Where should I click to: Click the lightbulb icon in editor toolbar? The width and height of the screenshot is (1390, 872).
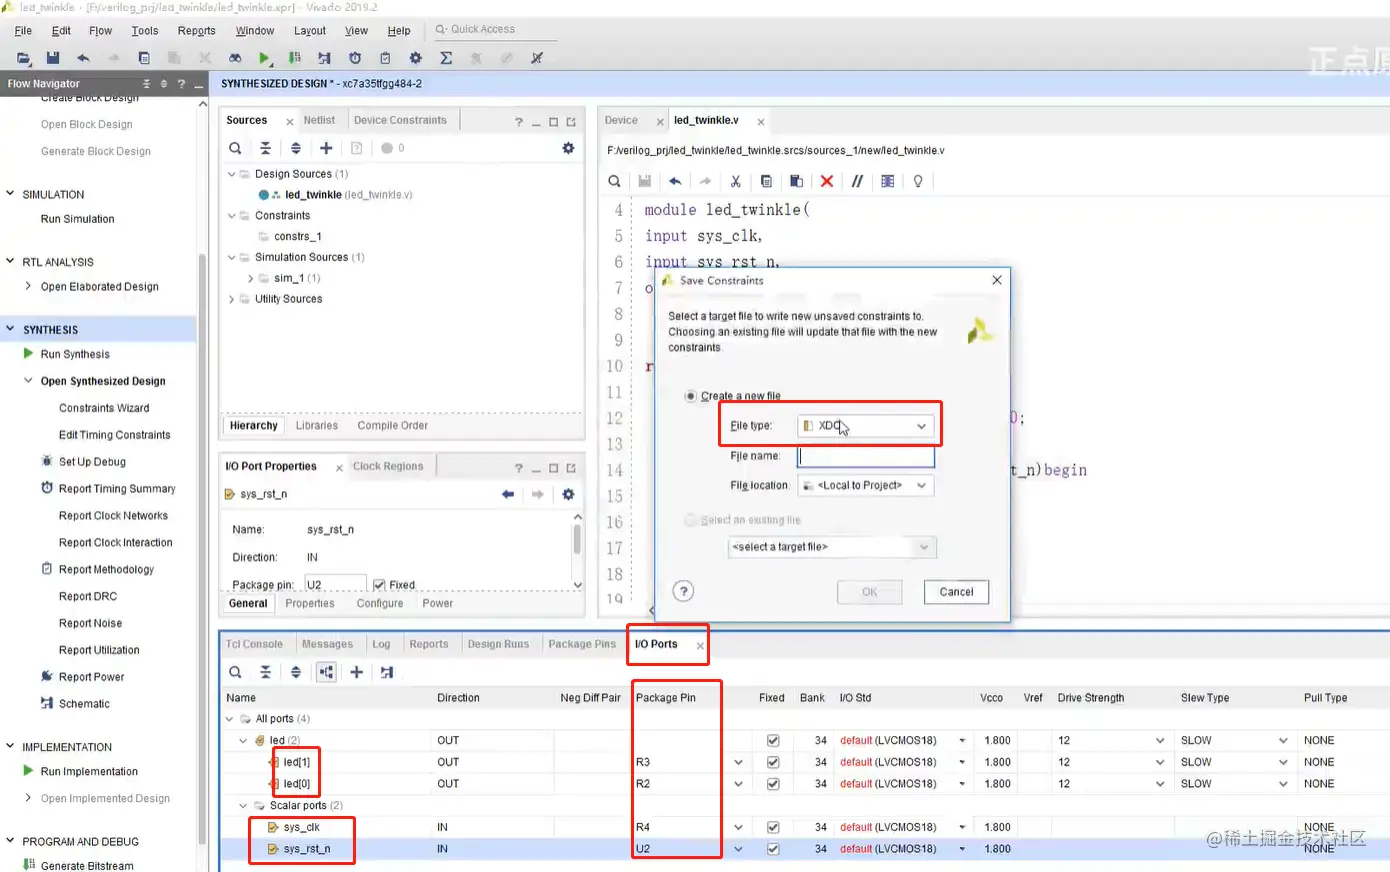917,181
